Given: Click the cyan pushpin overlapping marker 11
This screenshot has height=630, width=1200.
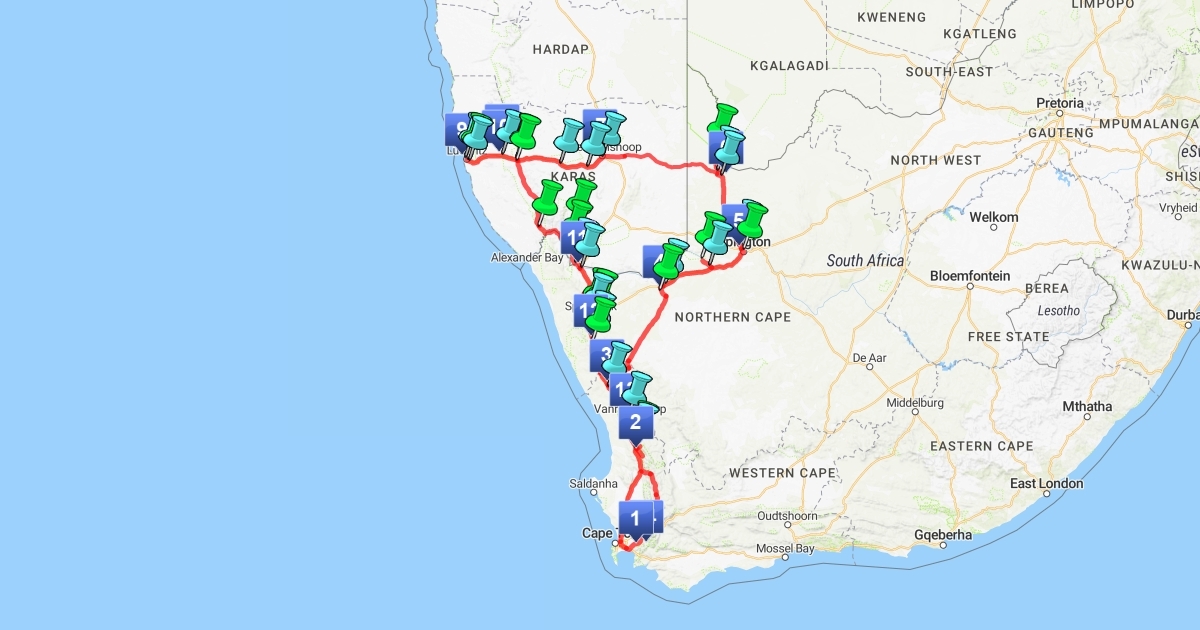Looking at the screenshot, I should point(589,239).
